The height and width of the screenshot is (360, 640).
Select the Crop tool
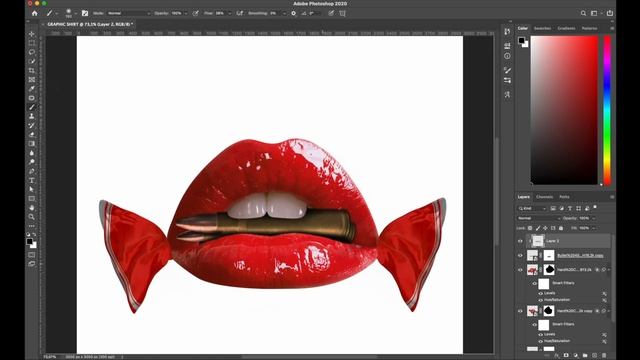pos(32,71)
